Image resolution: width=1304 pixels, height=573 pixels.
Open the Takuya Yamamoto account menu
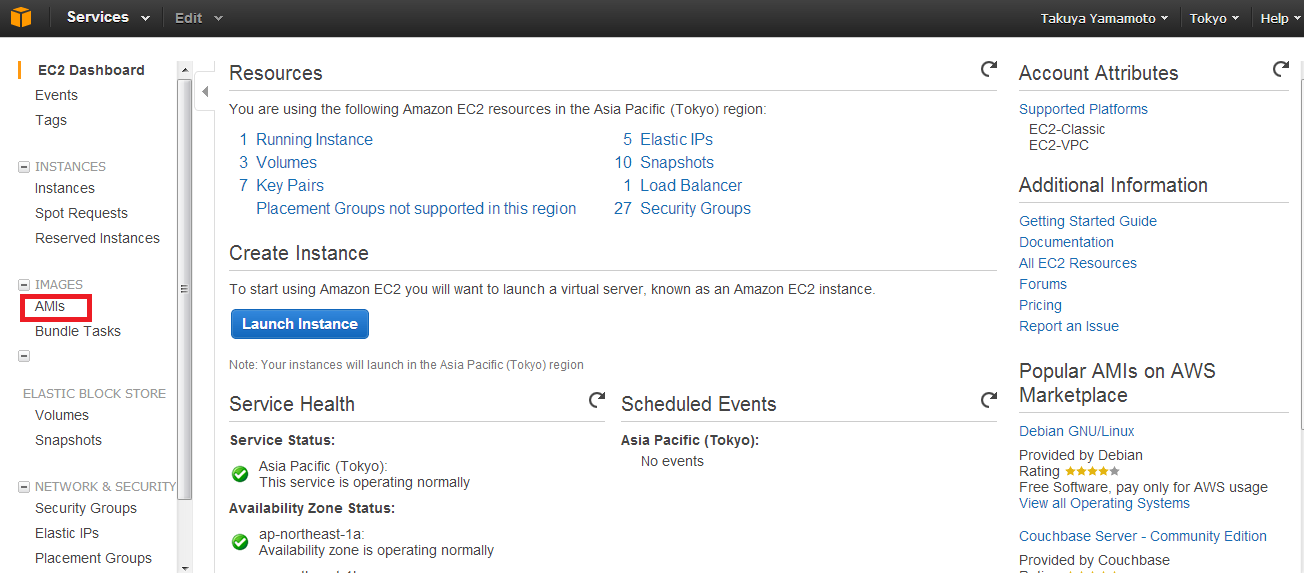coord(1104,18)
